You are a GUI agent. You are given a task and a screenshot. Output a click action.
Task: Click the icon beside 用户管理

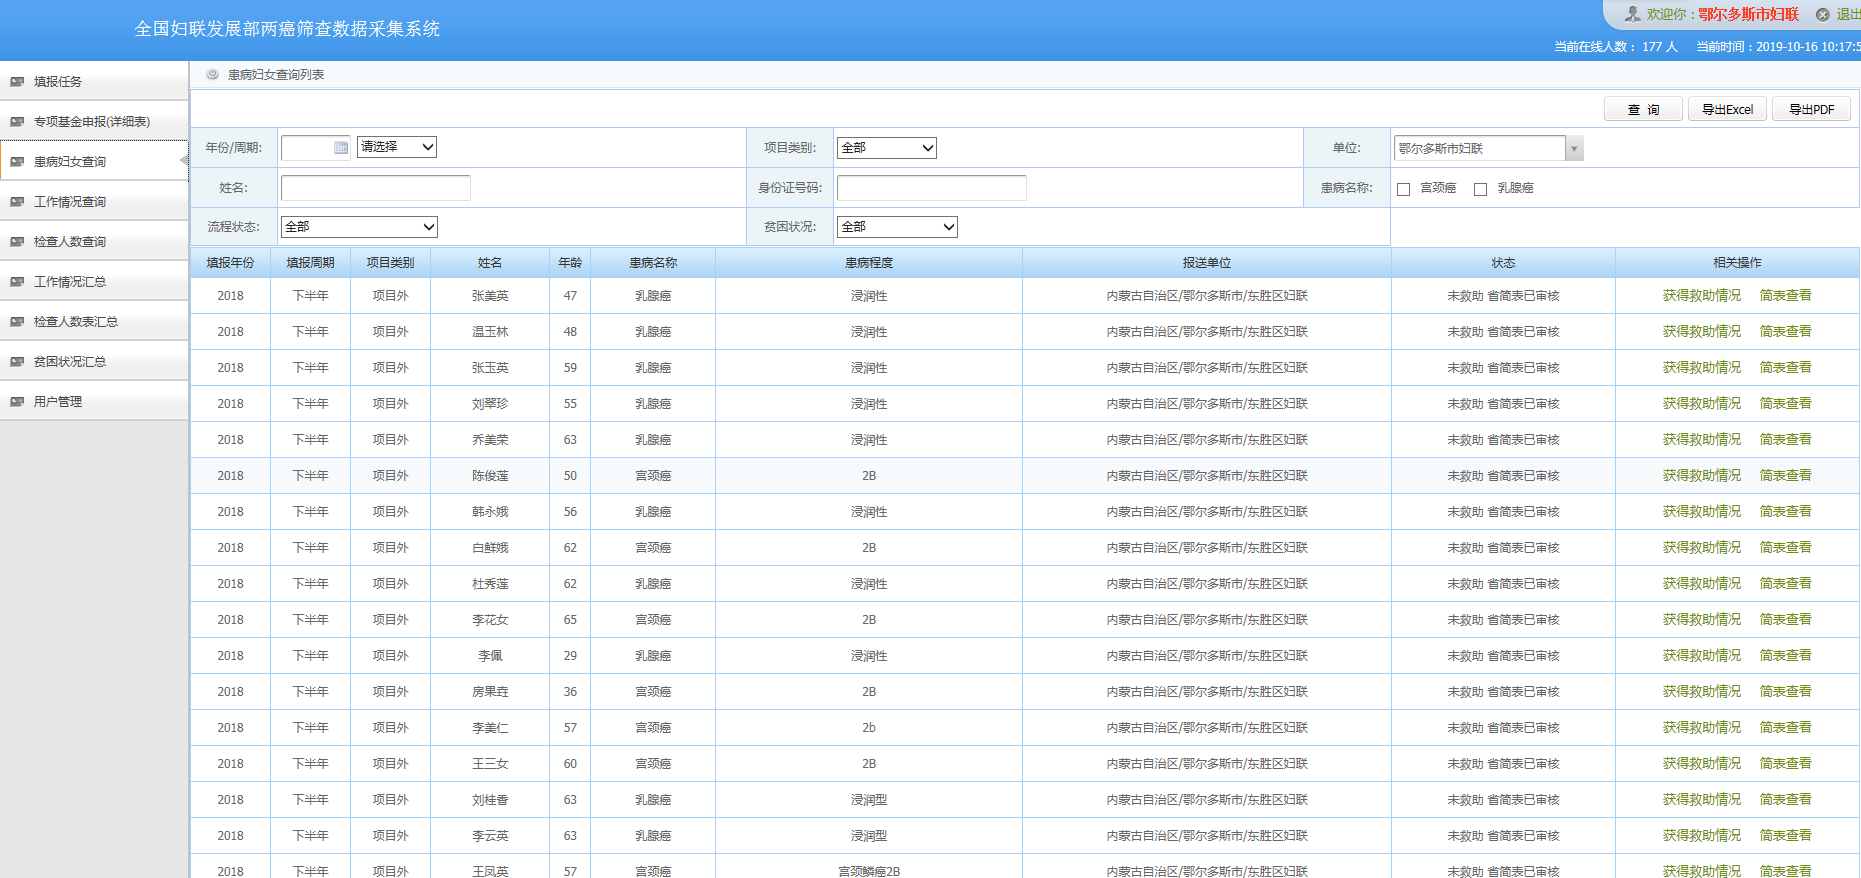(17, 402)
